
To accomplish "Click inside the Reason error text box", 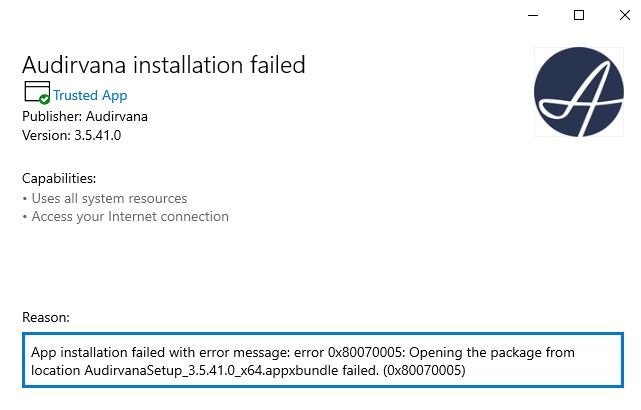I will [x=323, y=360].
